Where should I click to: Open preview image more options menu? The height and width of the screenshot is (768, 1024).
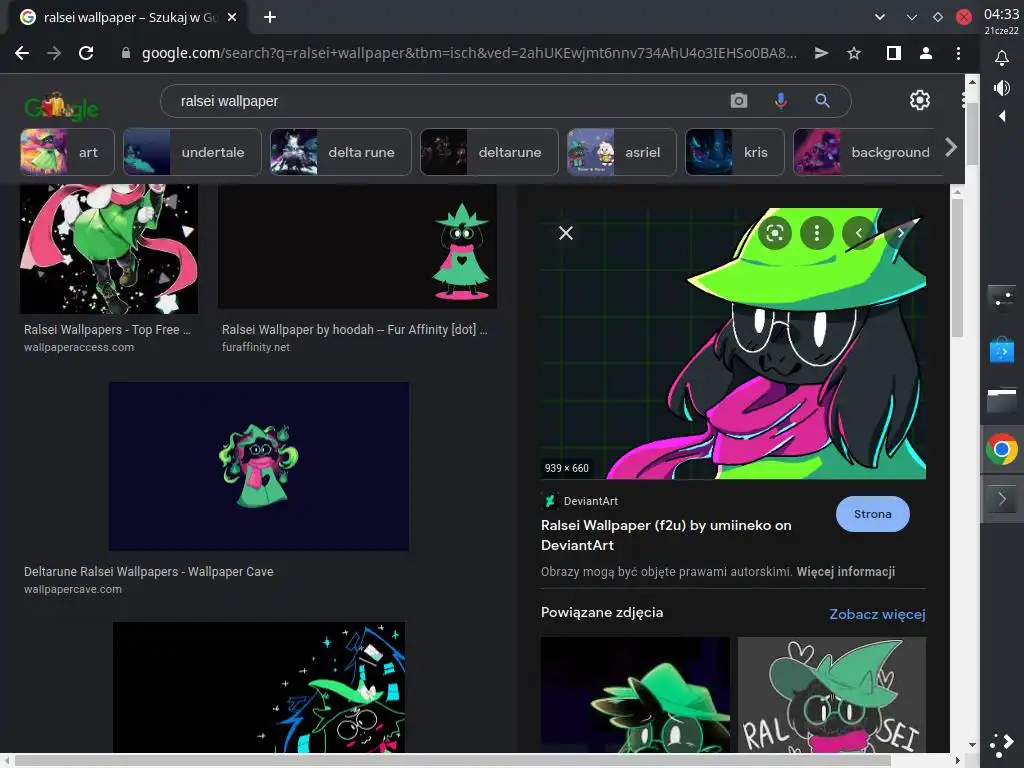tap(816, 232)
